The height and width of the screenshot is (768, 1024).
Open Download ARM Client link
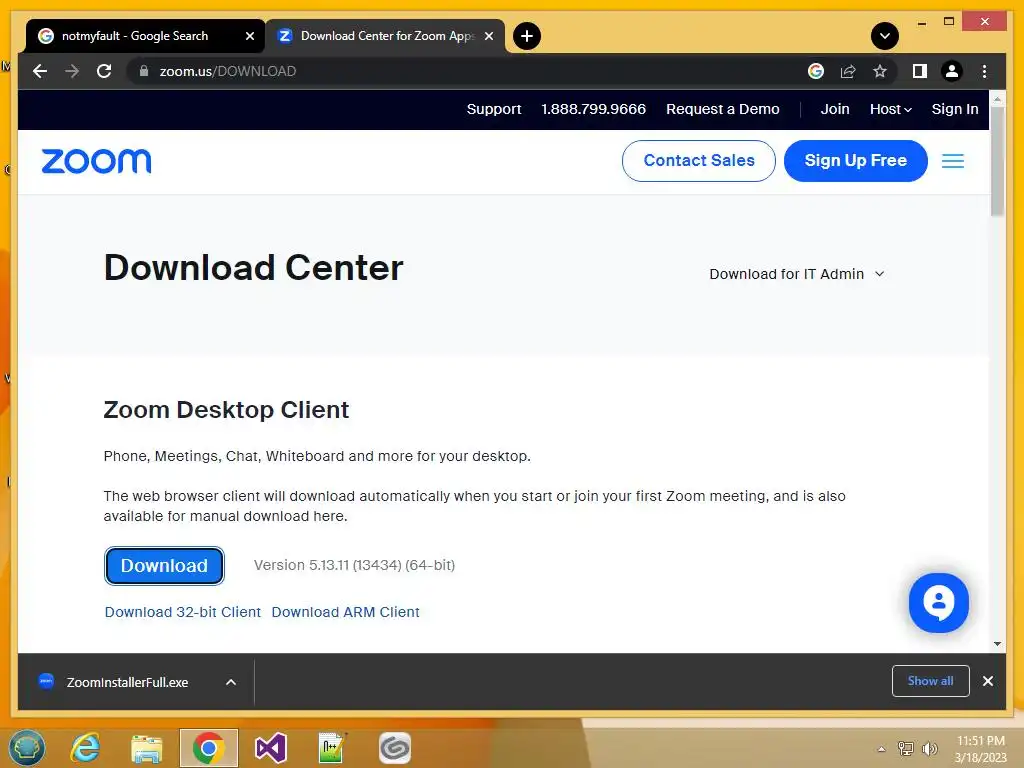(x=345, y=612)
